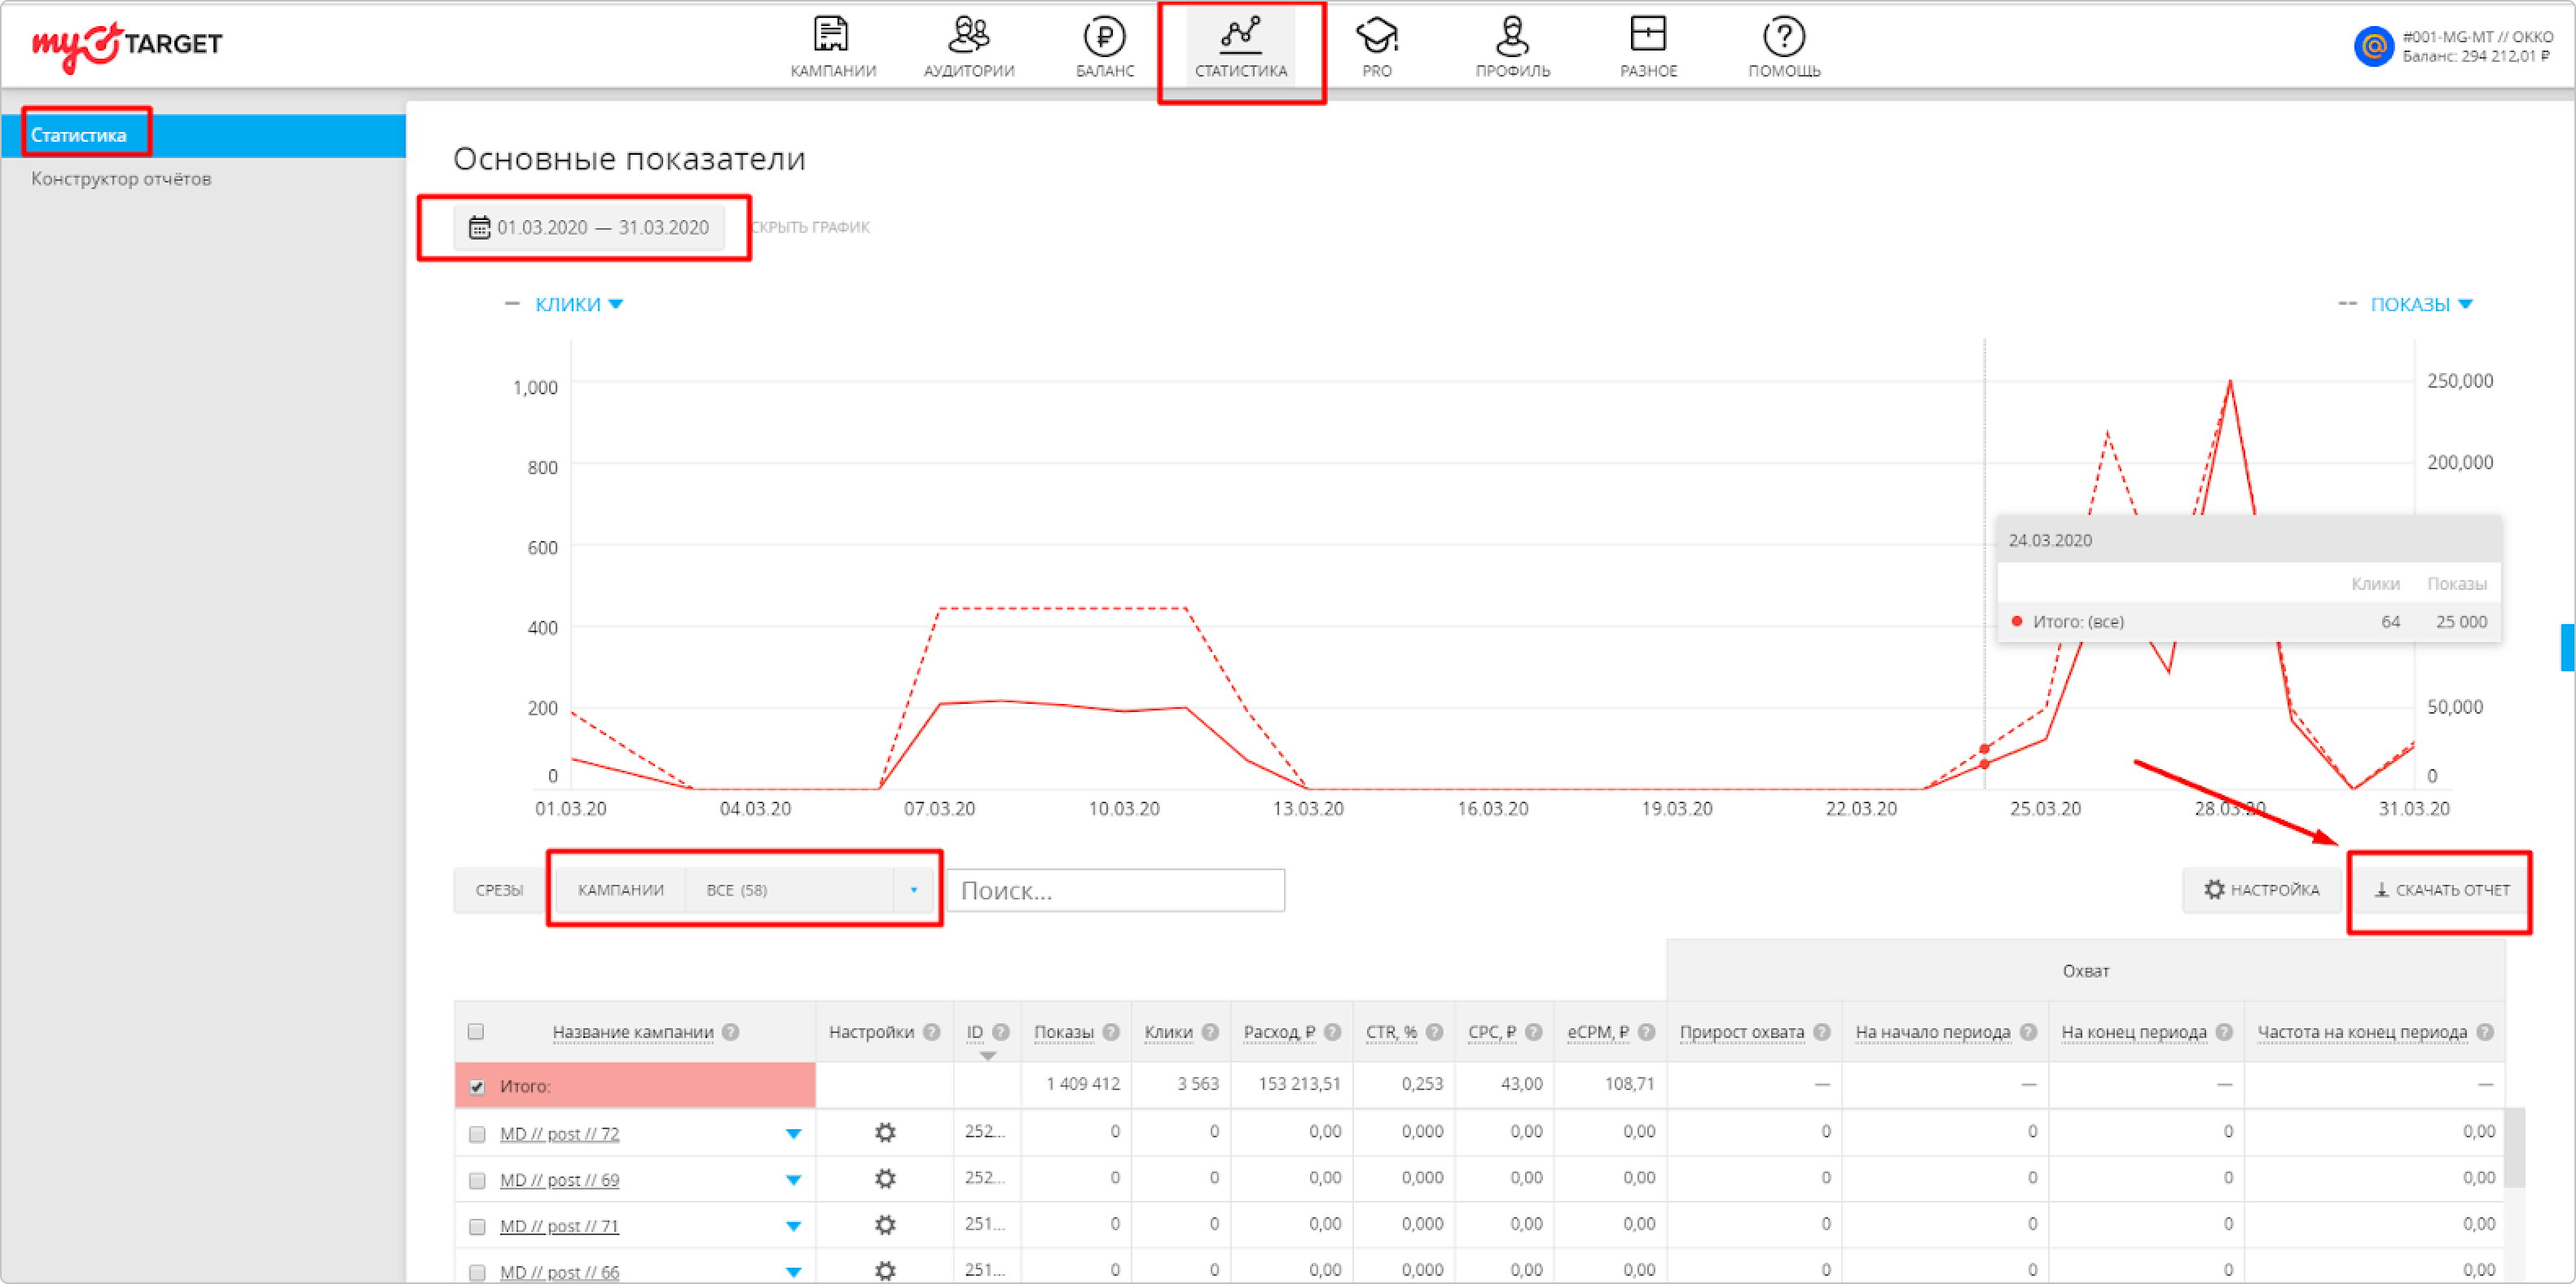Click the Скачать отчет button
This screenshot has height=1284, width=2576.
pos(2441,890)
